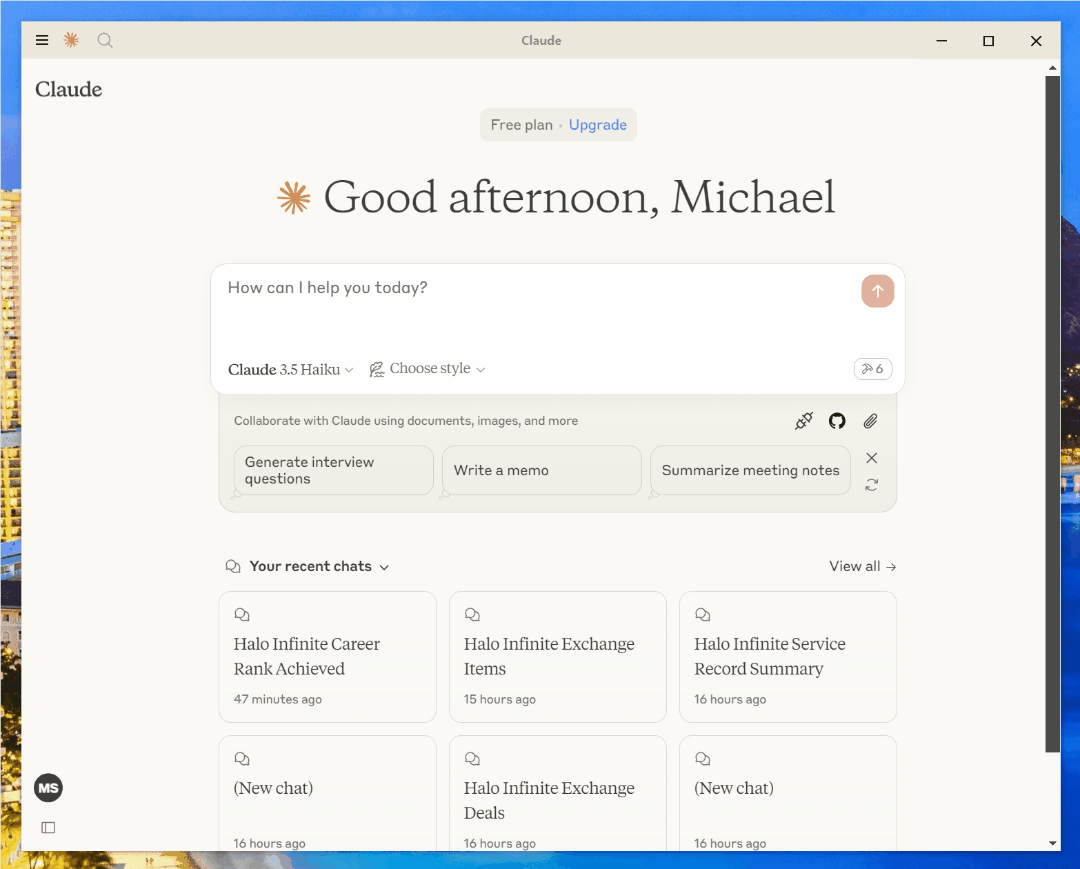Dismiss the suggestion prompts with X
This screenshot has height=869, width=1080.
click(x=871, y=458)
